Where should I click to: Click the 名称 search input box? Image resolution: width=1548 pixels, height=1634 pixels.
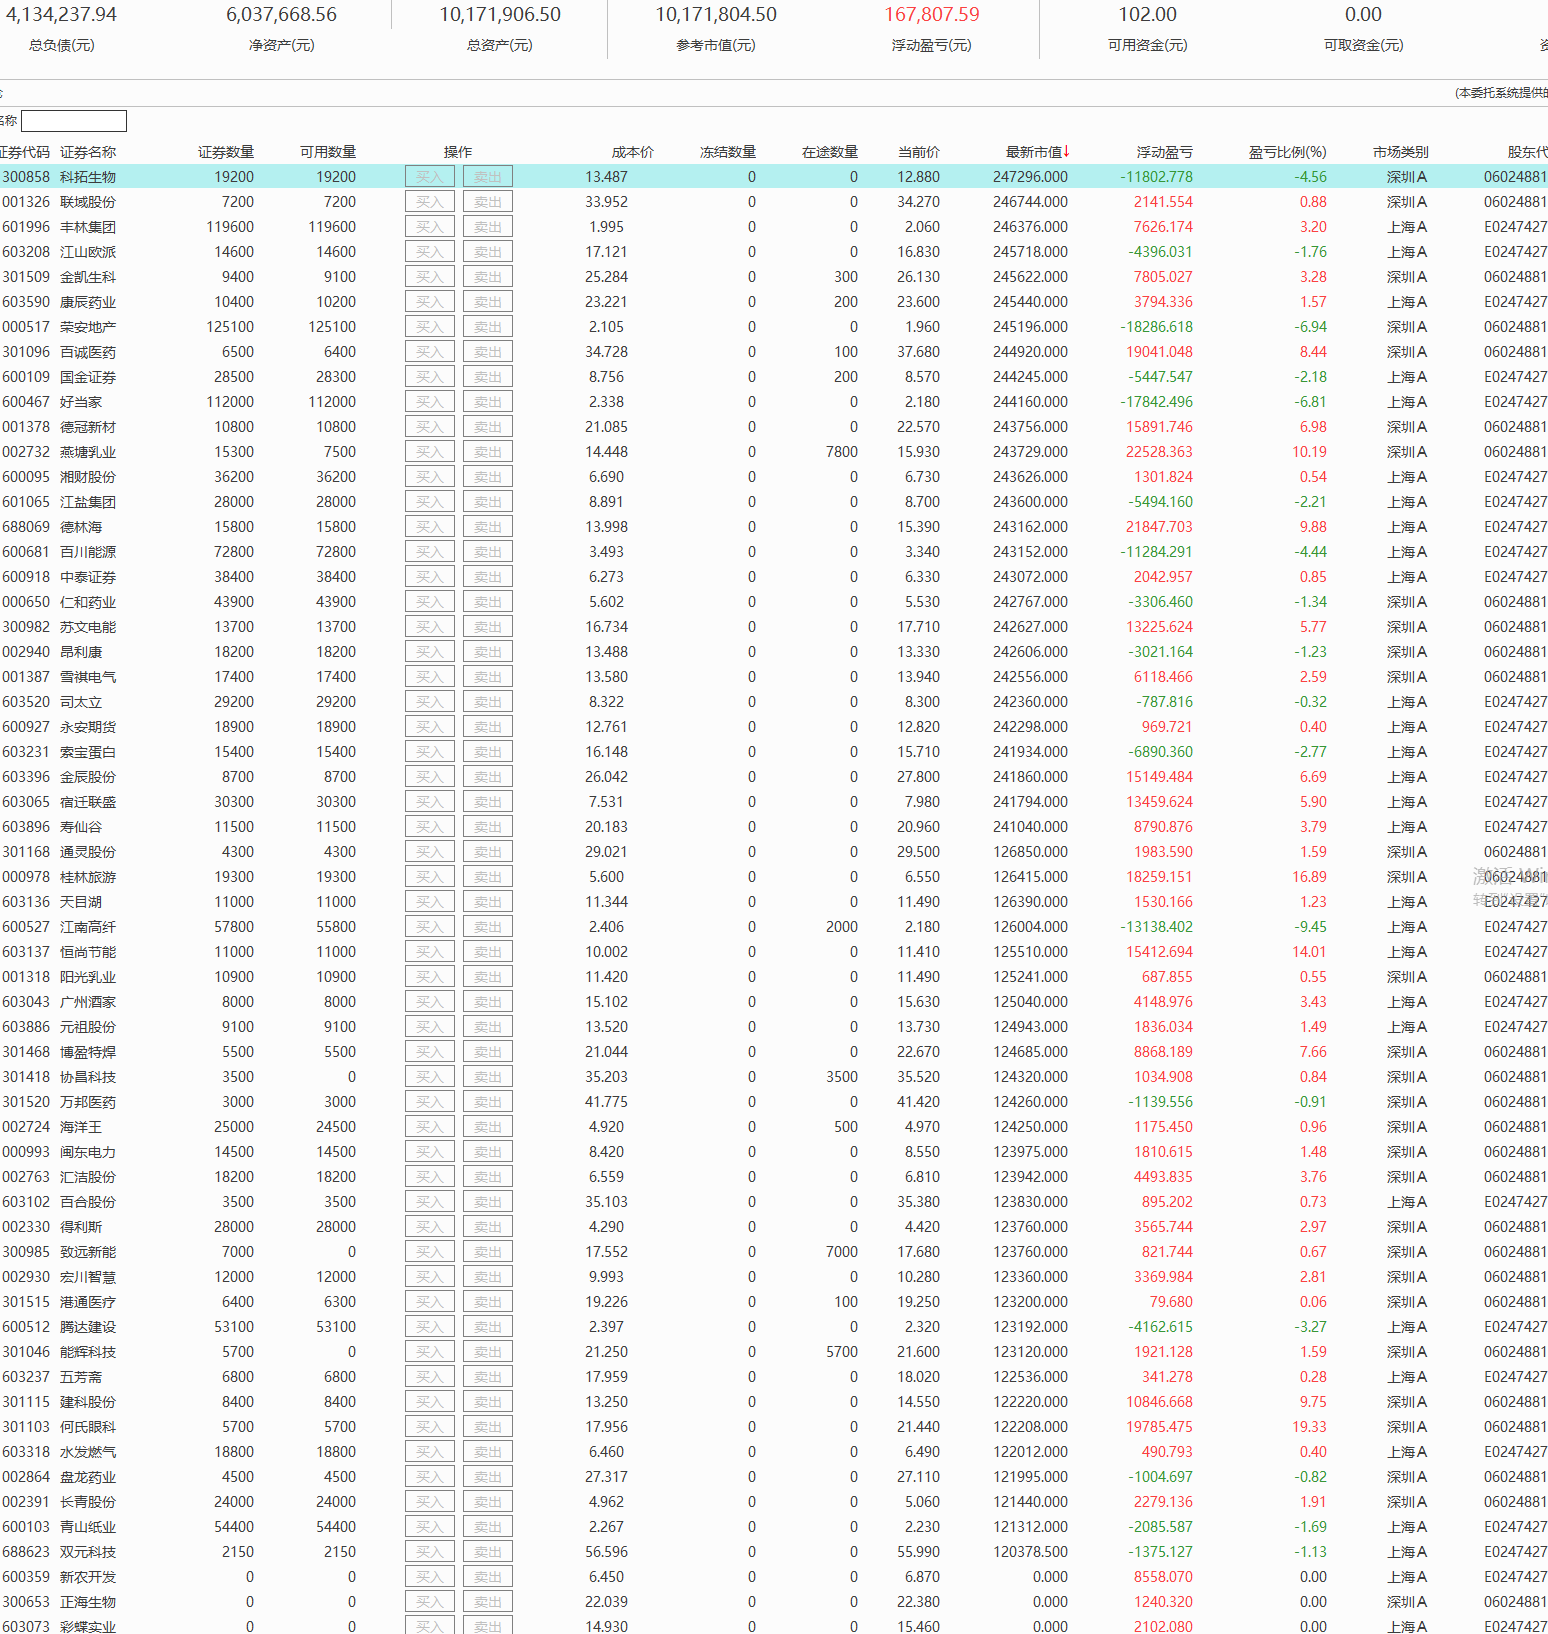(74, 121)
